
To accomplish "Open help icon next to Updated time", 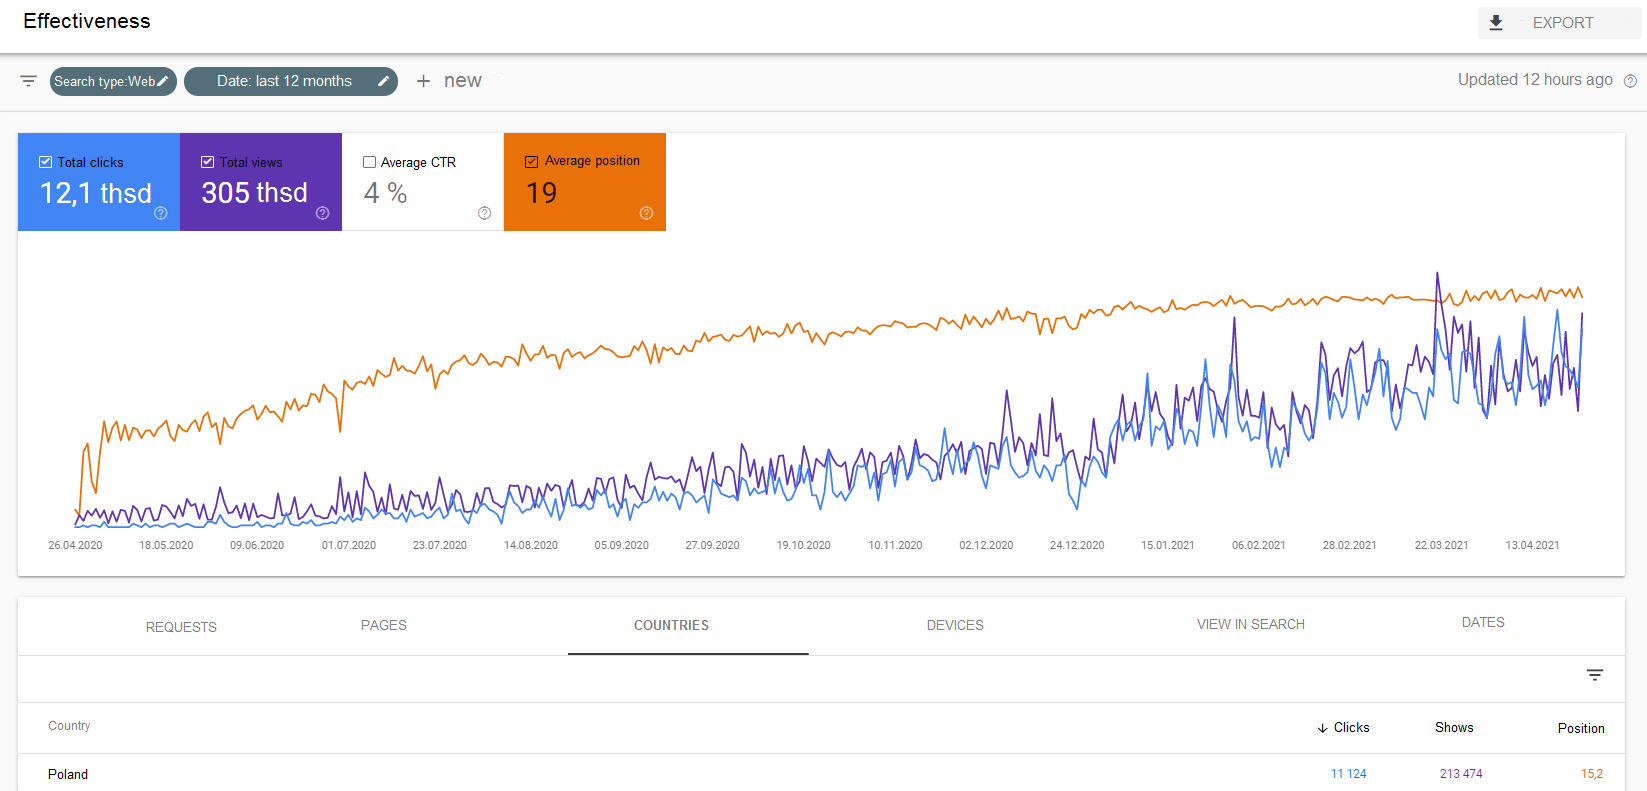I will [1630, 81].
